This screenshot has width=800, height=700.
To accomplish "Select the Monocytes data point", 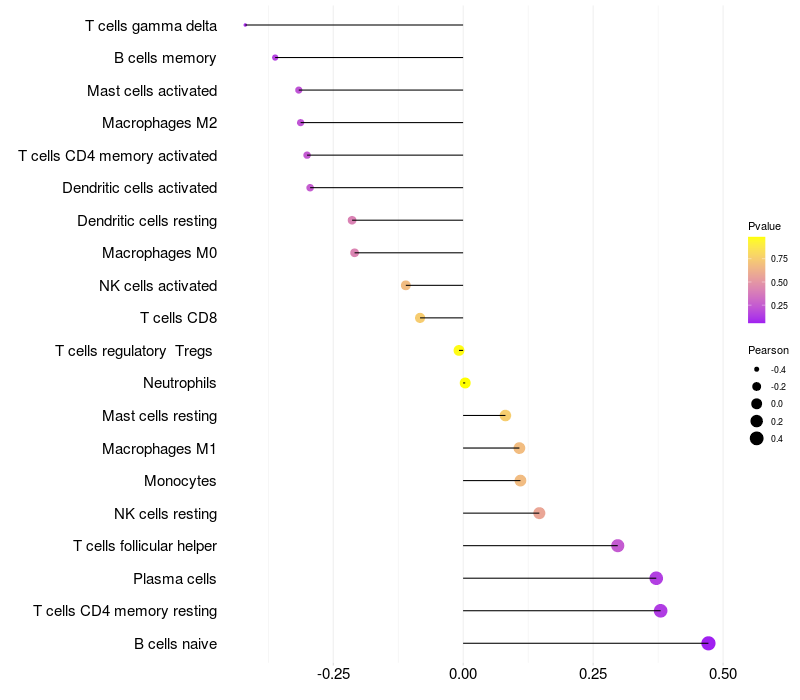I will click(x=520, y=481).
